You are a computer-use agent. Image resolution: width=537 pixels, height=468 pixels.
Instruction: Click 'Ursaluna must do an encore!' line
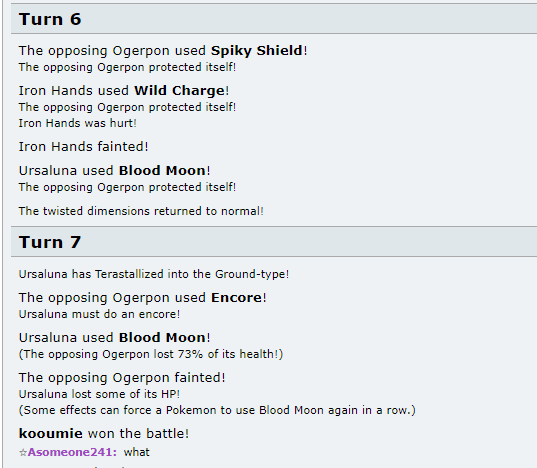click(99, 314)
